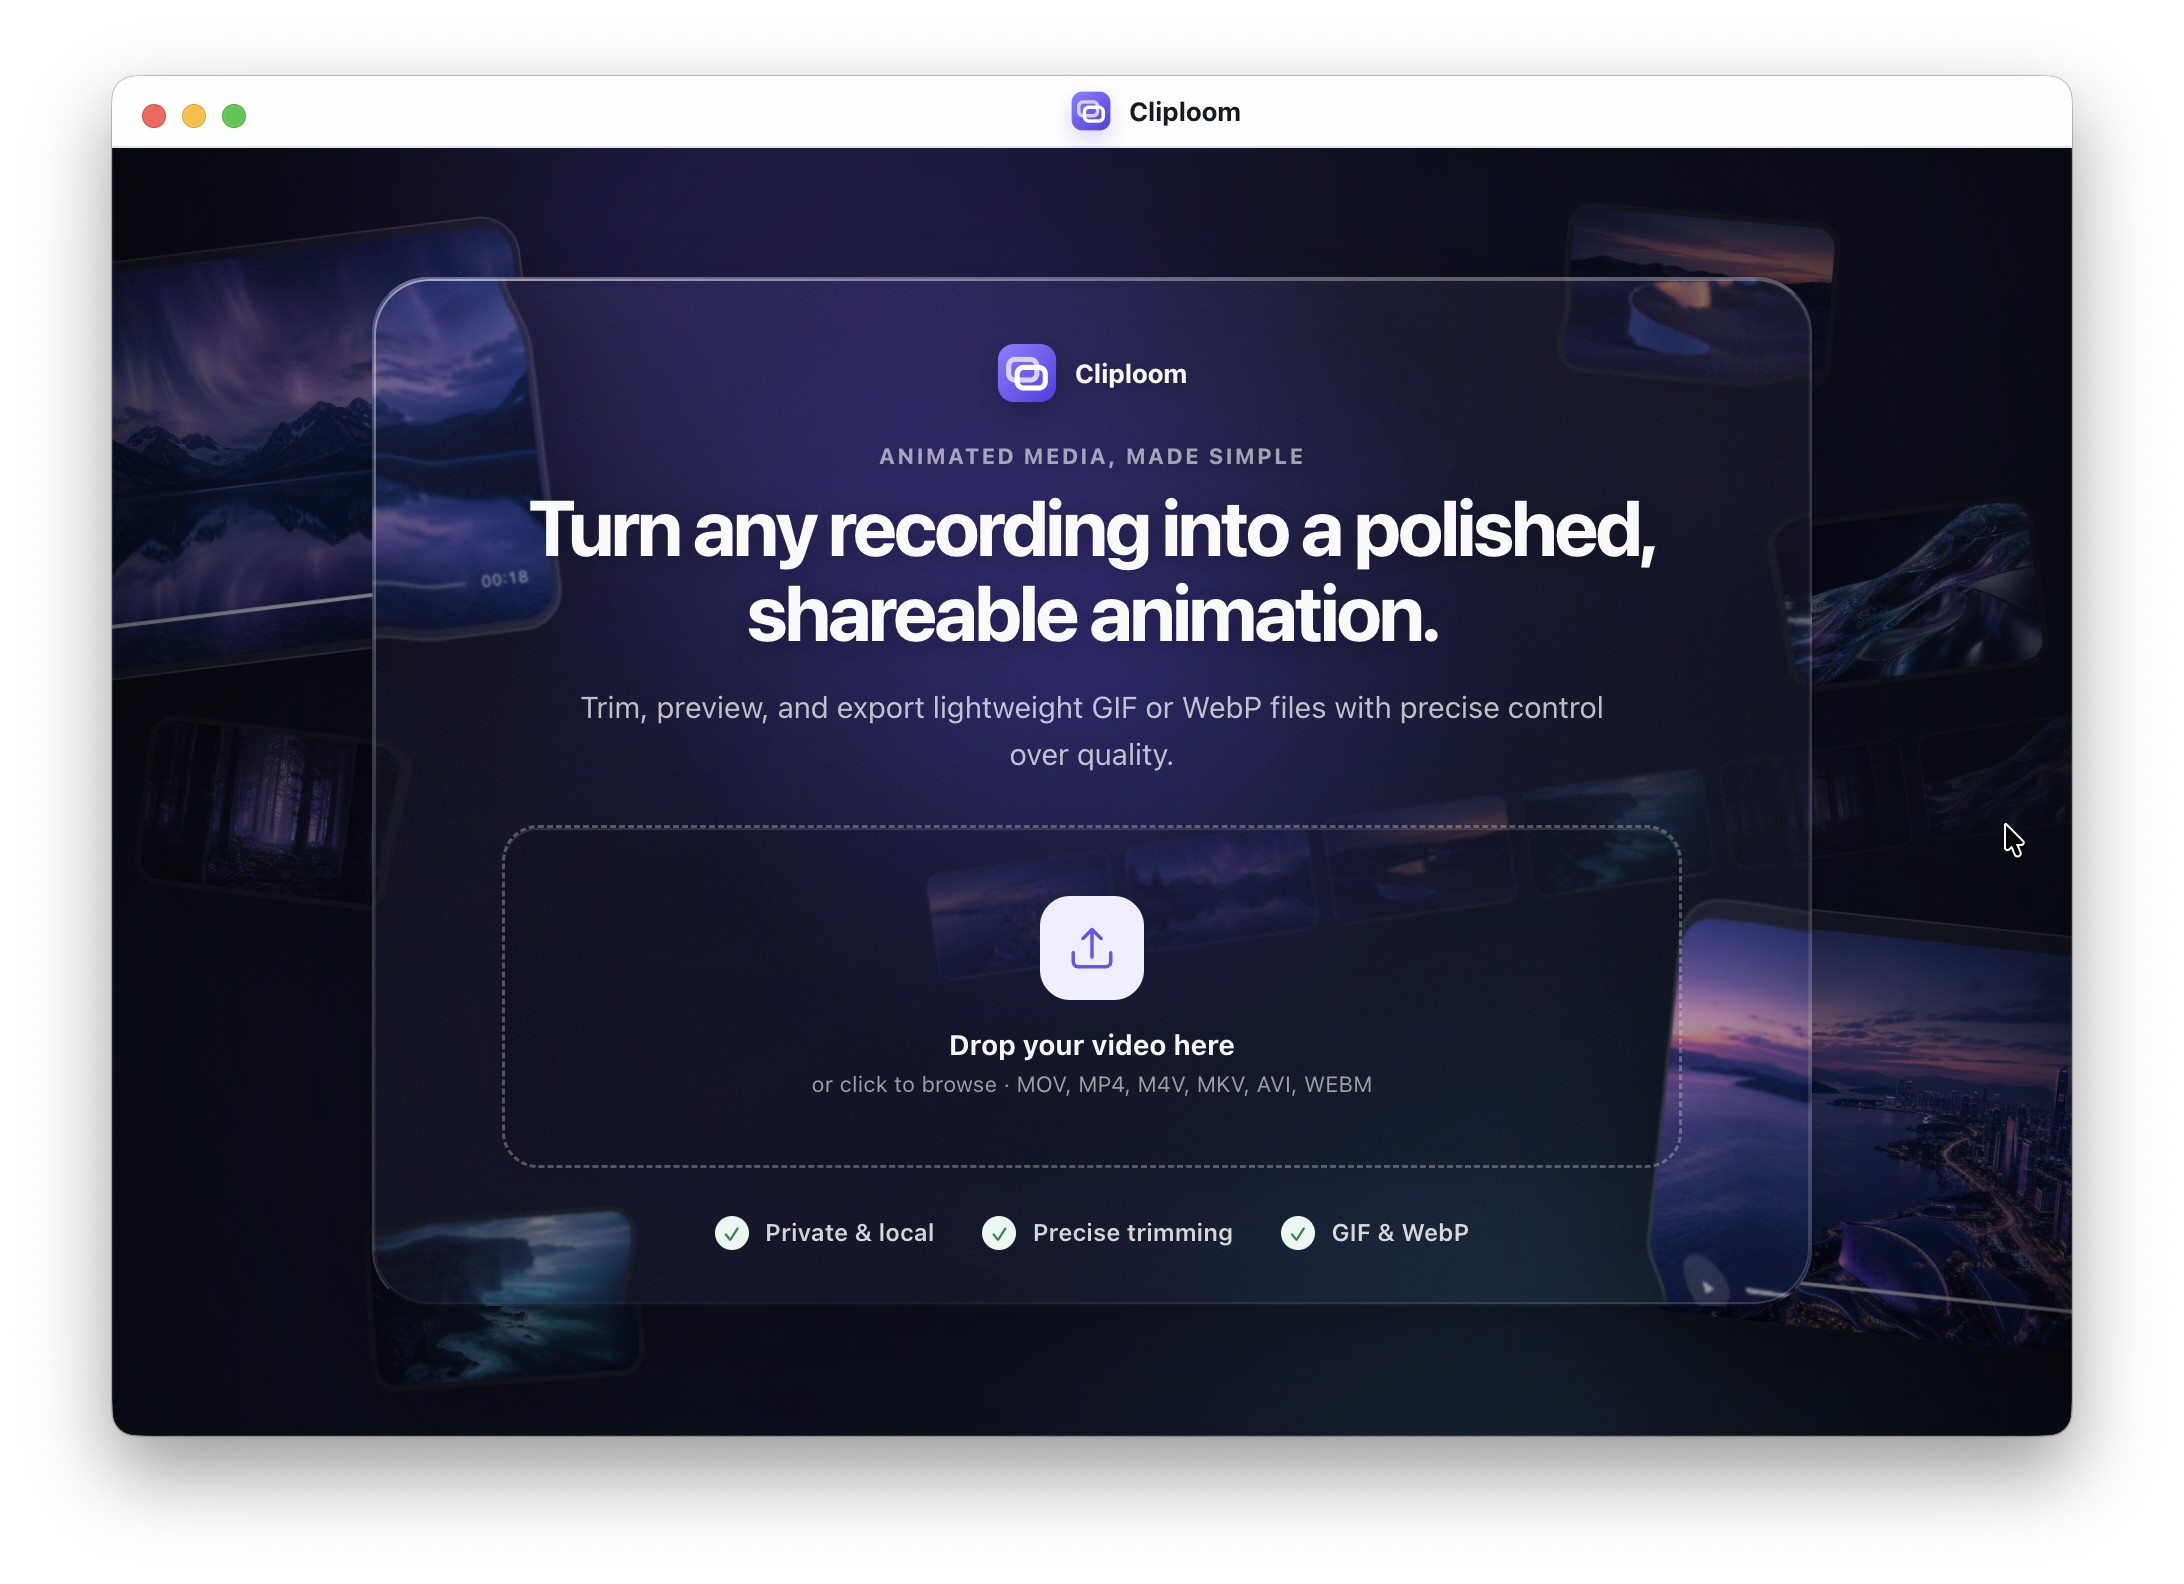Click the 'Cliploom' name in the card header
This screenshot has height=1584, width=2184.
point(1130,374)
